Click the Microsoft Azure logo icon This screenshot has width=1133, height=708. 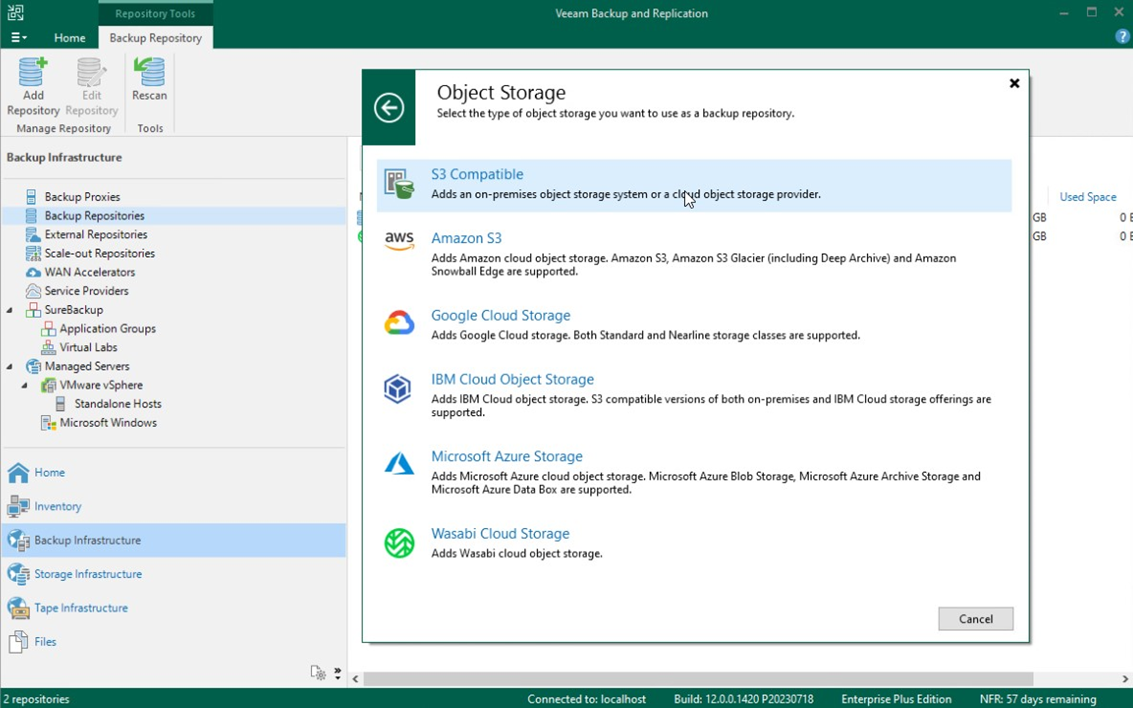point(399,463)
